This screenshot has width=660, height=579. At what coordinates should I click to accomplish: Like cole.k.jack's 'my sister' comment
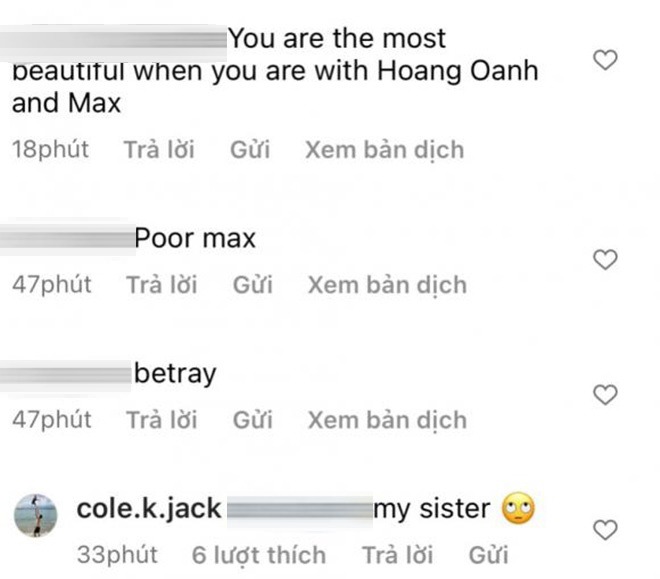pyautogui.click(x=605, y=529)
